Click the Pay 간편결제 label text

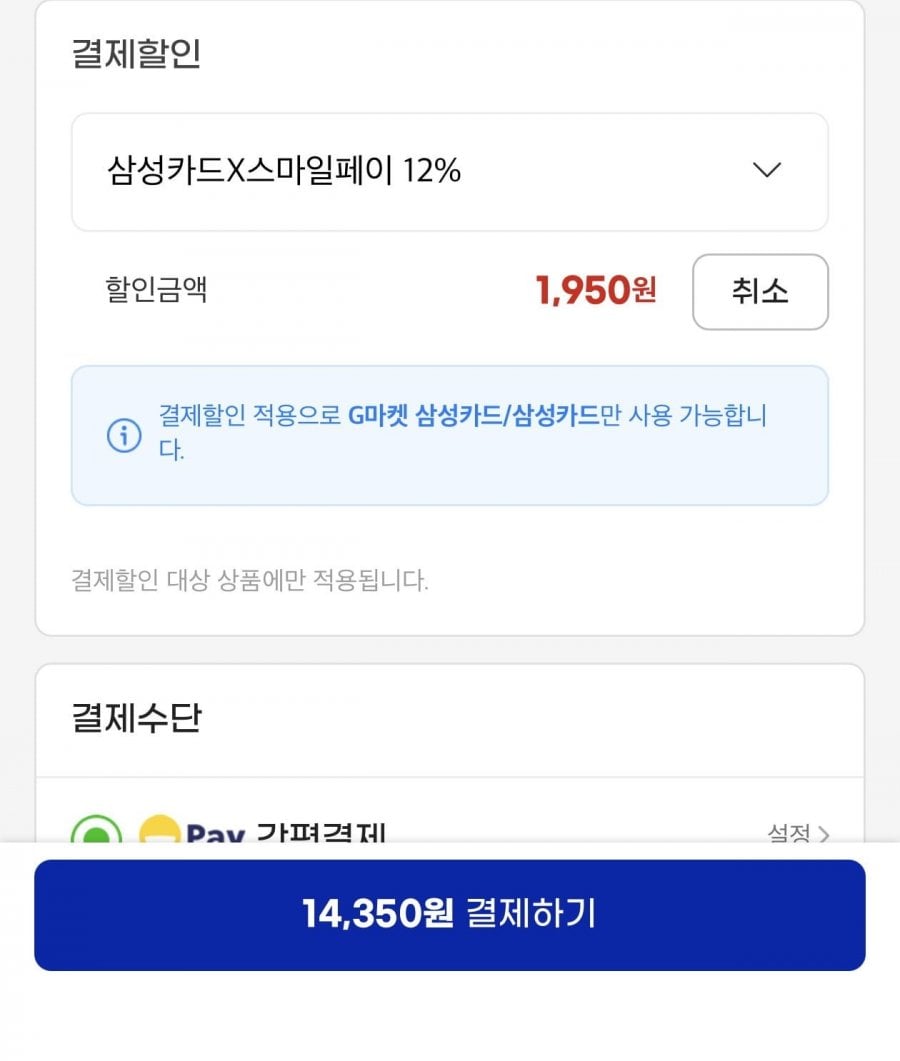(x=286, y=832)
